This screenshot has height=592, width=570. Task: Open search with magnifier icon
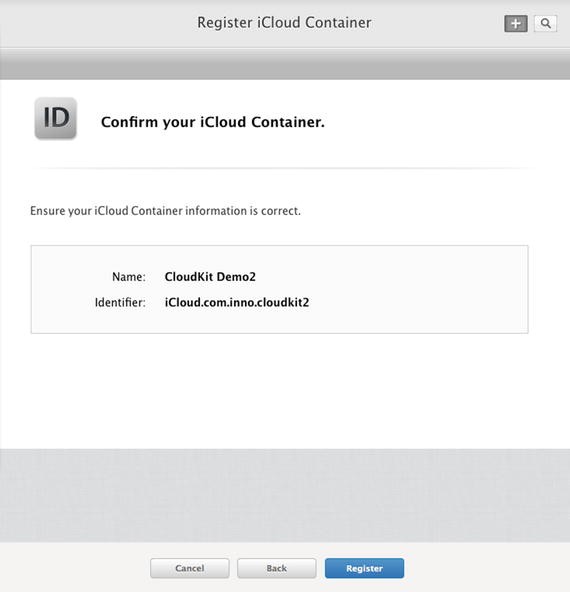click(x=545, y=24)
